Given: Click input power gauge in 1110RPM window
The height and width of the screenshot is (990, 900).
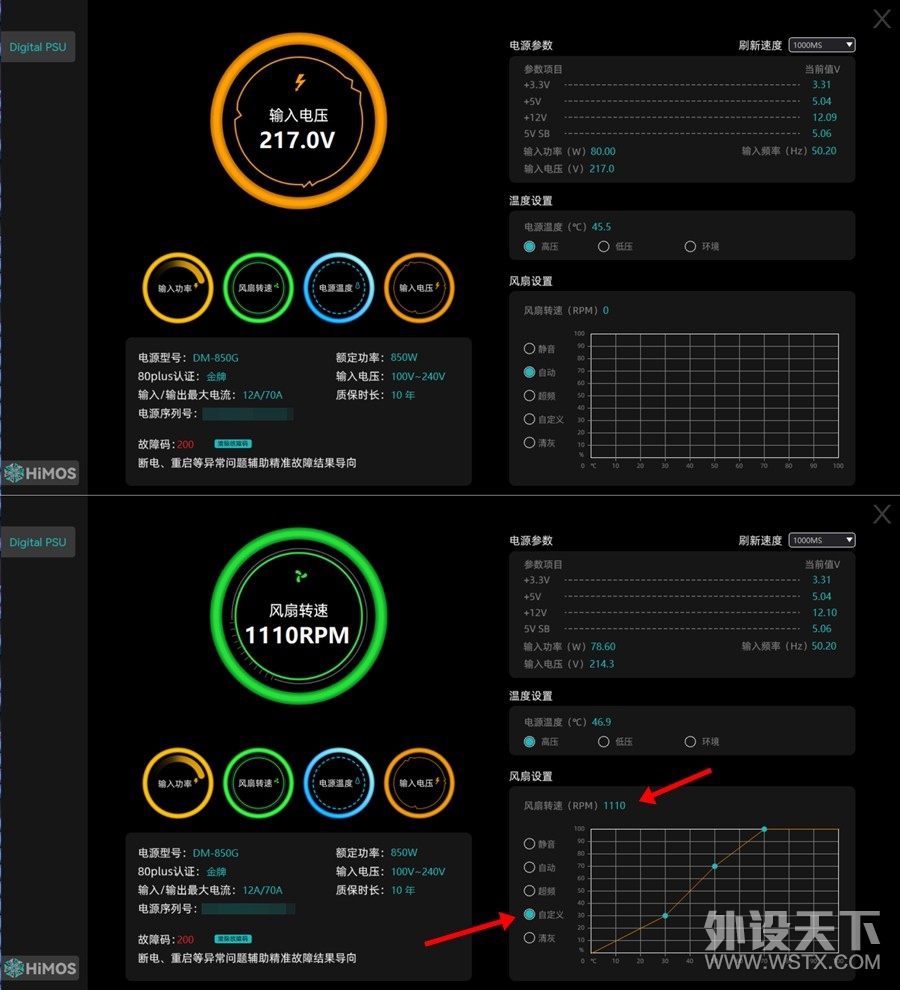Looking at the screenshot, I should click(x=177, y=783).
